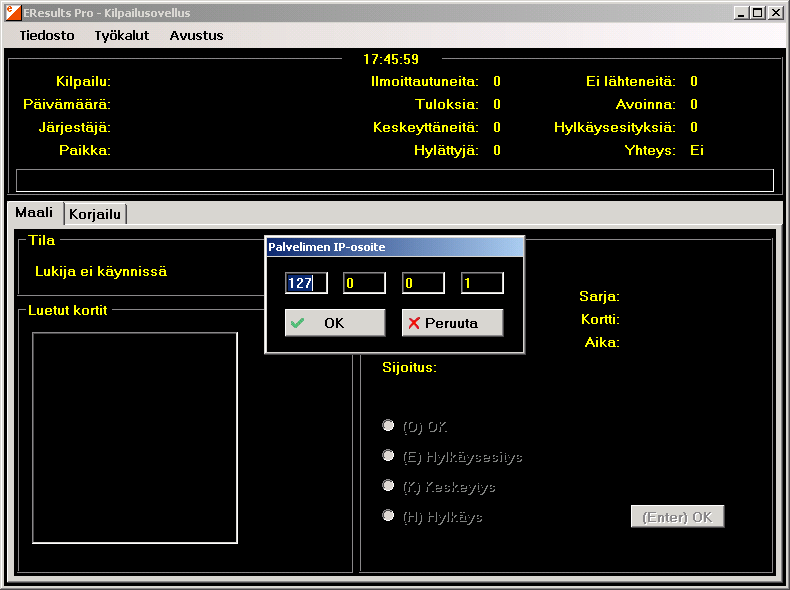
Task: Click the fourth IP octet field containing 1
Action: [x=482, y=283]
